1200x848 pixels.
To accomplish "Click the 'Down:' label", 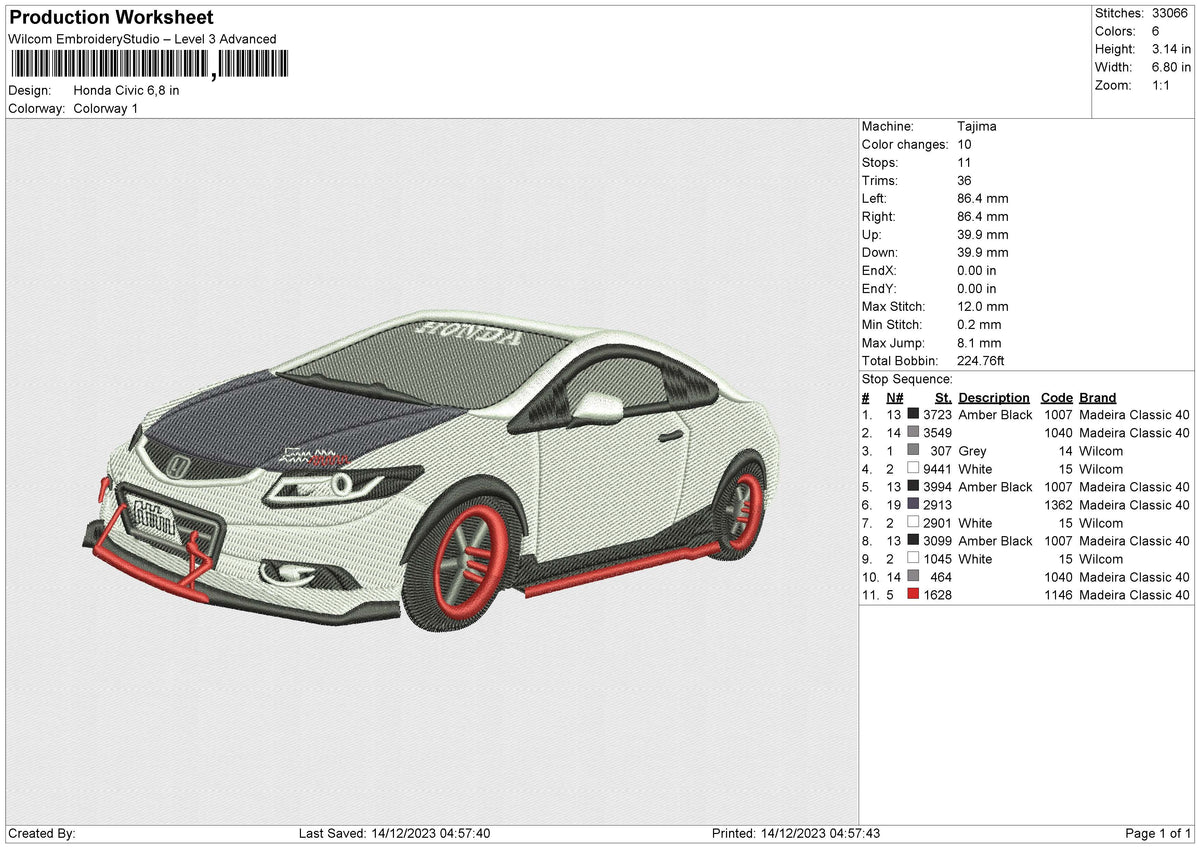I will click(x=880, y=253).
